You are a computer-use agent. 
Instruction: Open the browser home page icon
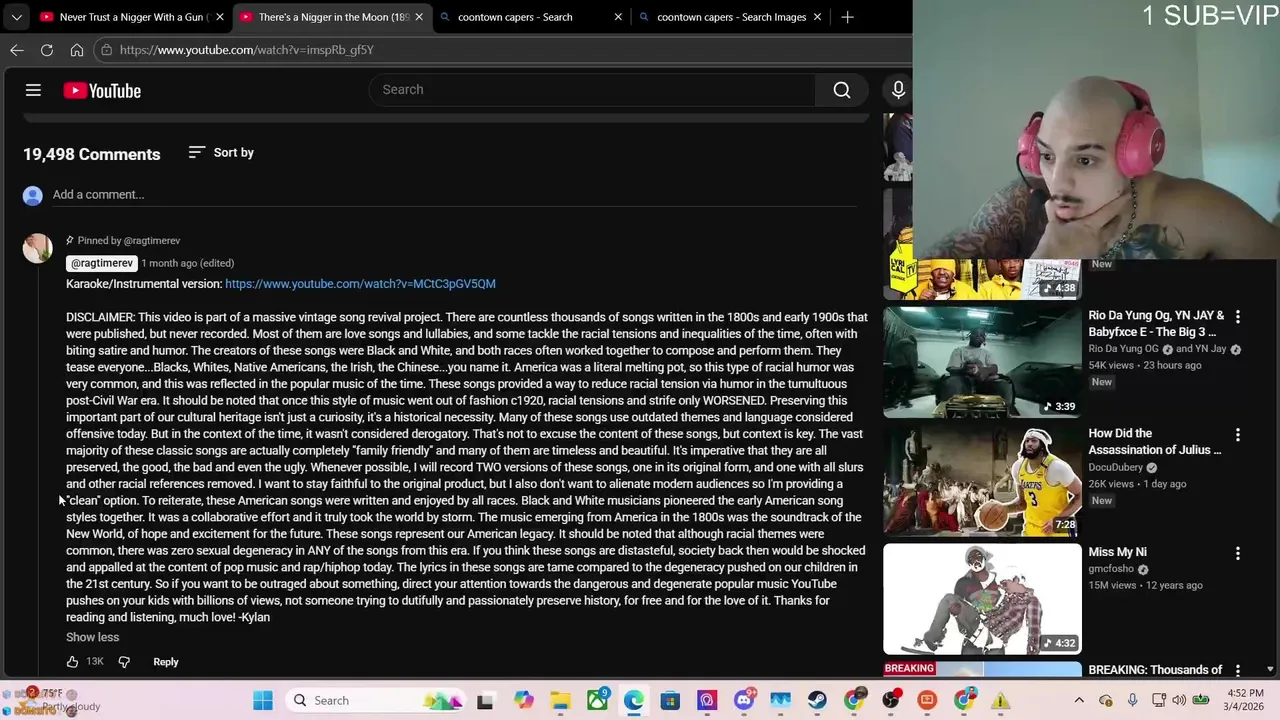click(77, 50)
